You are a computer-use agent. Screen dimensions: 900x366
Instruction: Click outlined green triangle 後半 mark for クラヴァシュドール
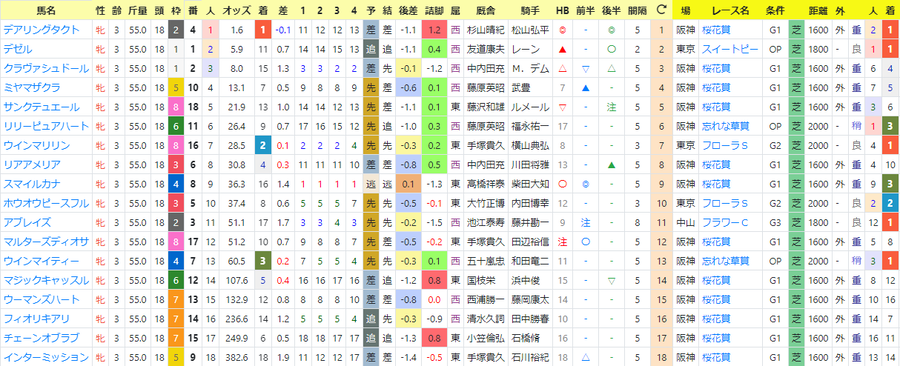(612, 68)
